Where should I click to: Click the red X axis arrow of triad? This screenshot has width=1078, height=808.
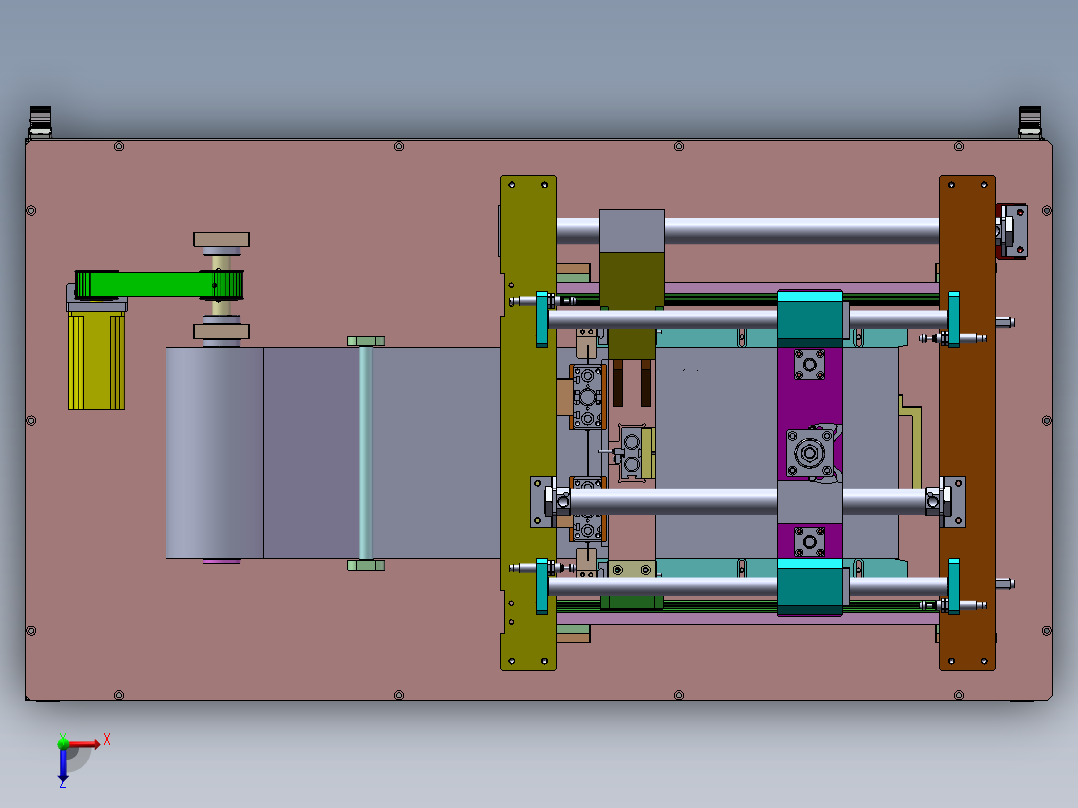(x=85, y=744)
